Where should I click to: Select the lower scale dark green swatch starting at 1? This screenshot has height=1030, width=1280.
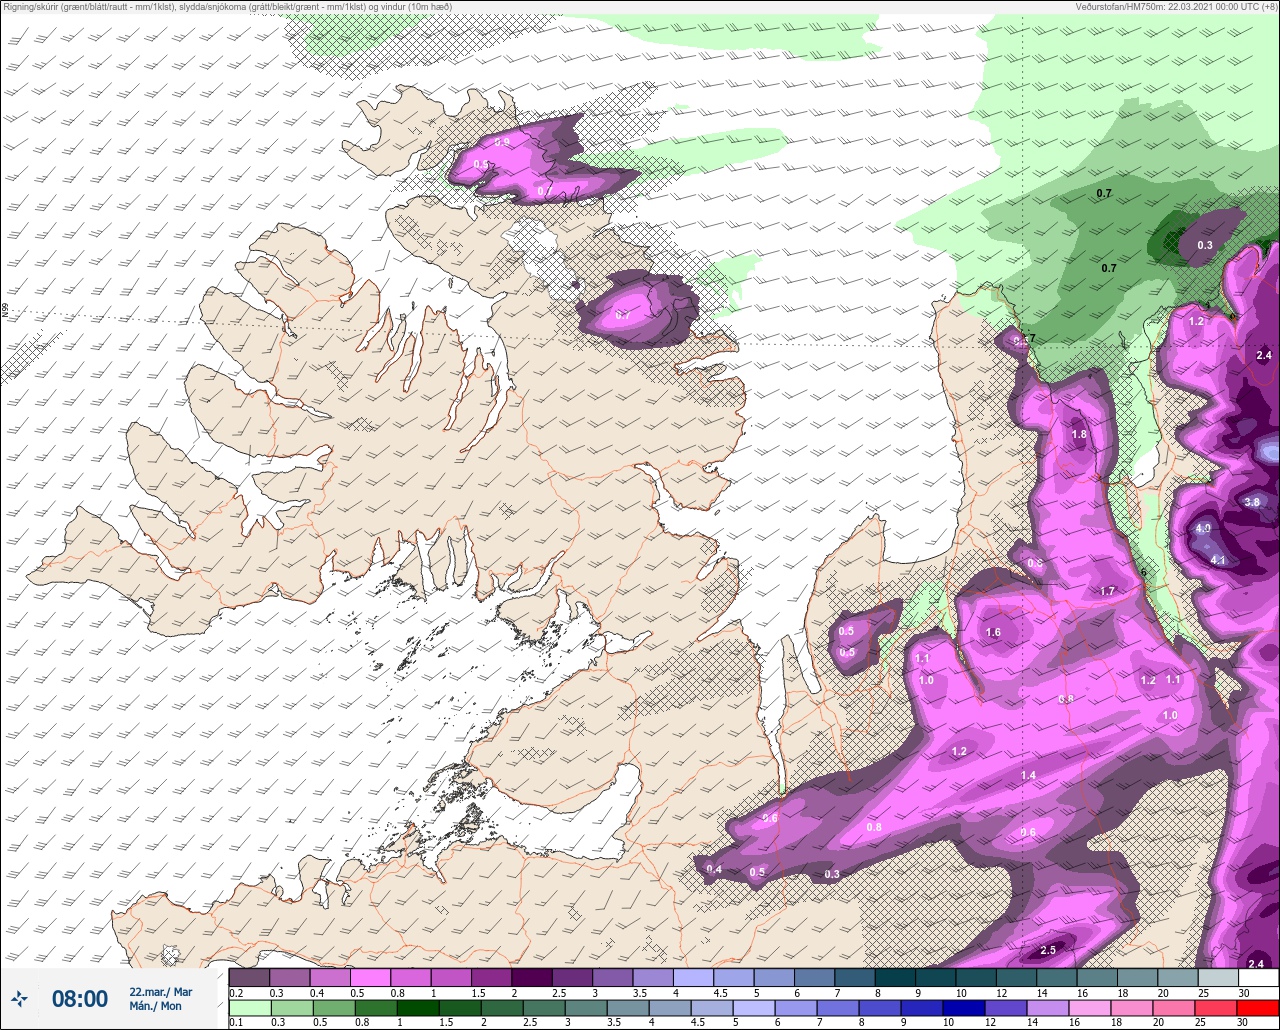418,1008
